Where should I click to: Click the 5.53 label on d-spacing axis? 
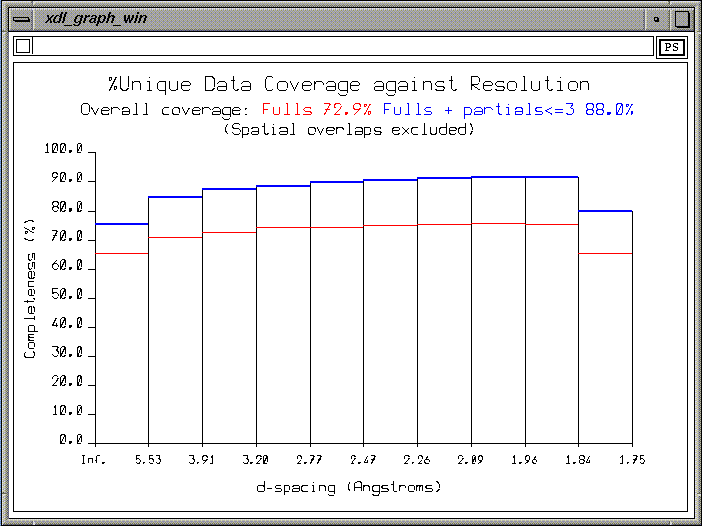coord(148,459)
